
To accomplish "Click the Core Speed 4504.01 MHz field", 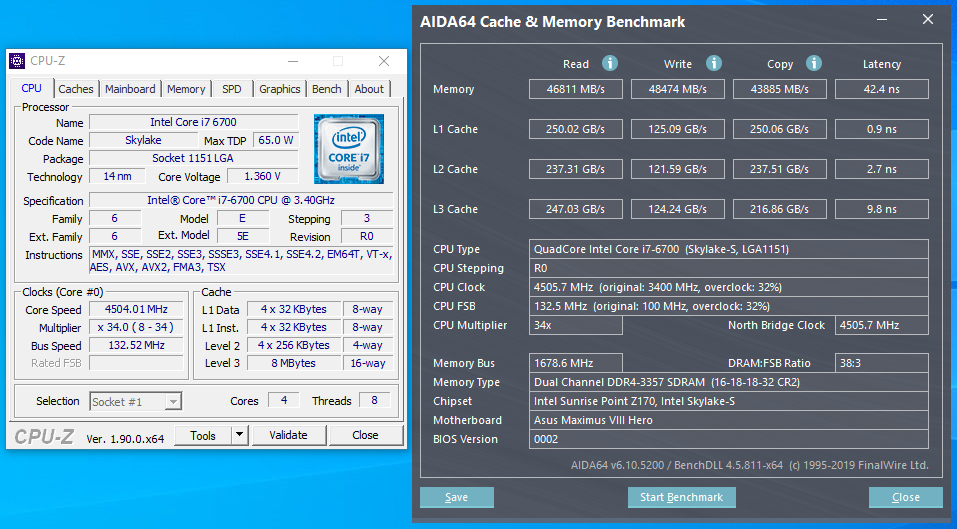I will 136,309.
